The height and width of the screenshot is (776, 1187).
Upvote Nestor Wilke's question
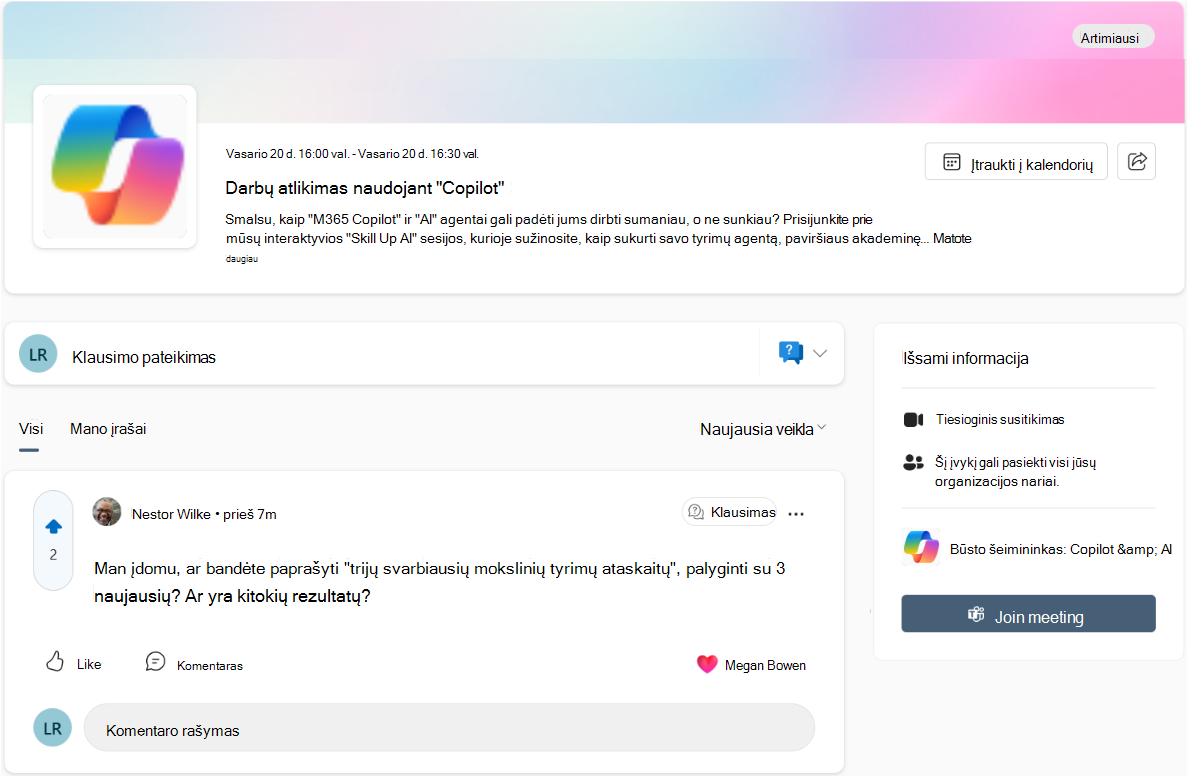53,526
